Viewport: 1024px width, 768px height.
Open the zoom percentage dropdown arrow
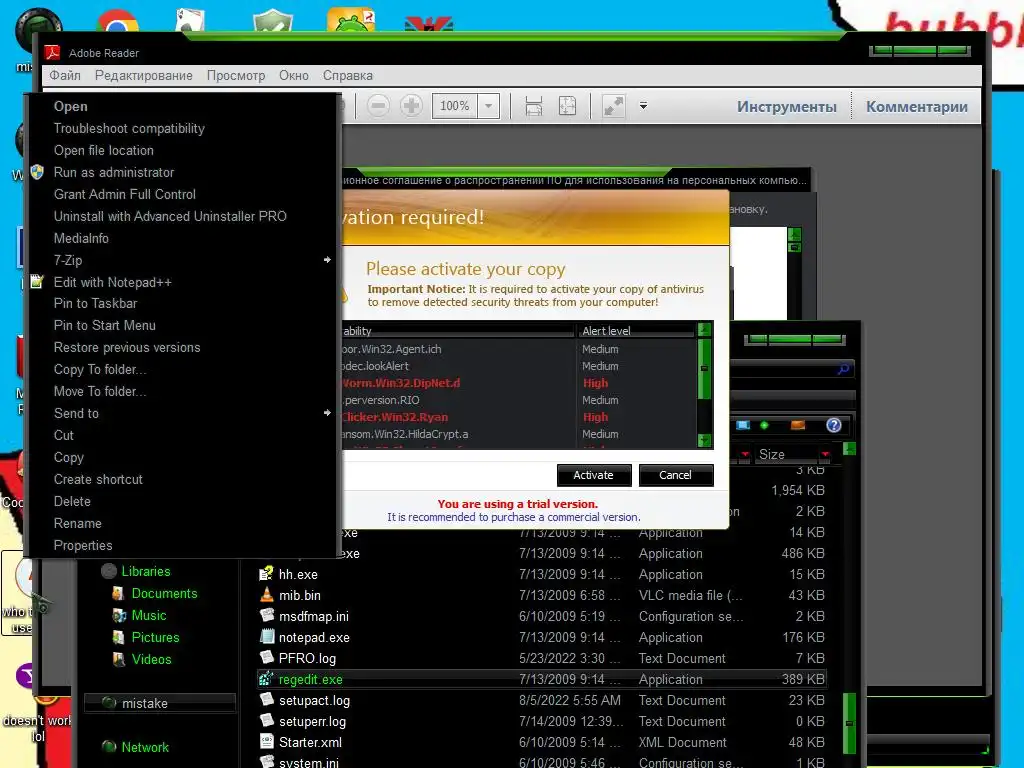[488, 106]
